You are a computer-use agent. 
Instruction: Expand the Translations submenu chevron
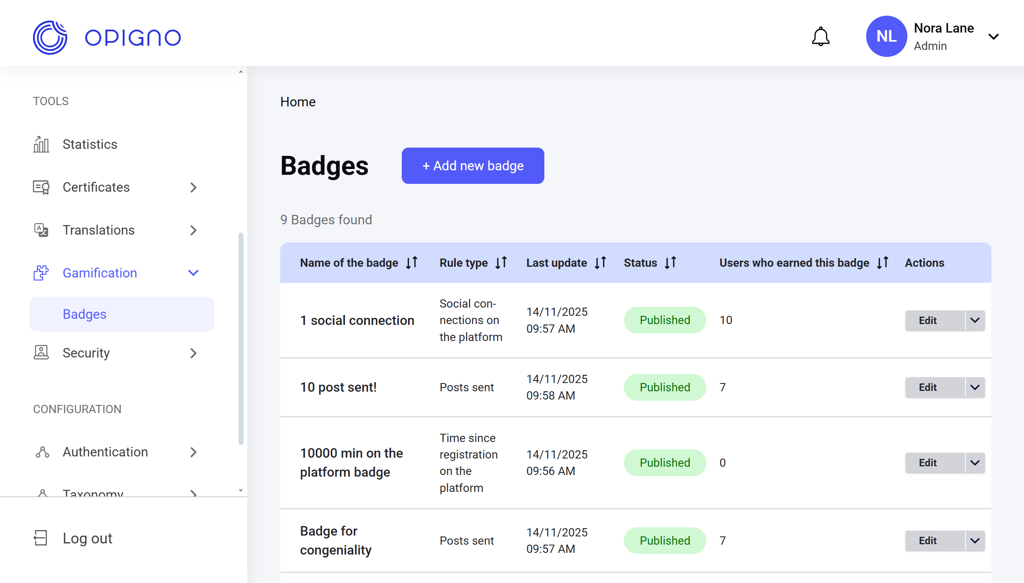193,230
